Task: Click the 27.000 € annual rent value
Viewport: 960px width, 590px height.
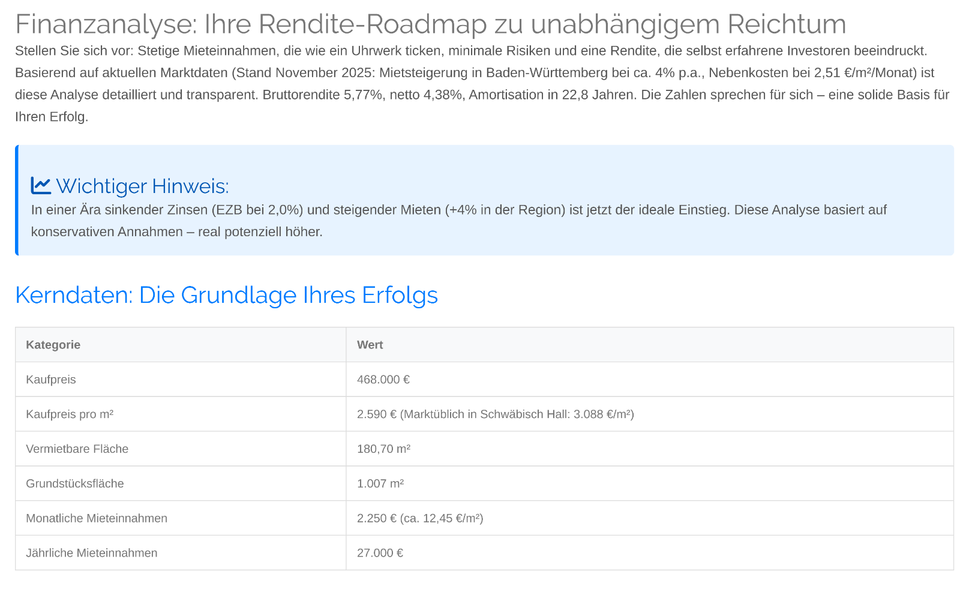Action: (x=380, y=553)
